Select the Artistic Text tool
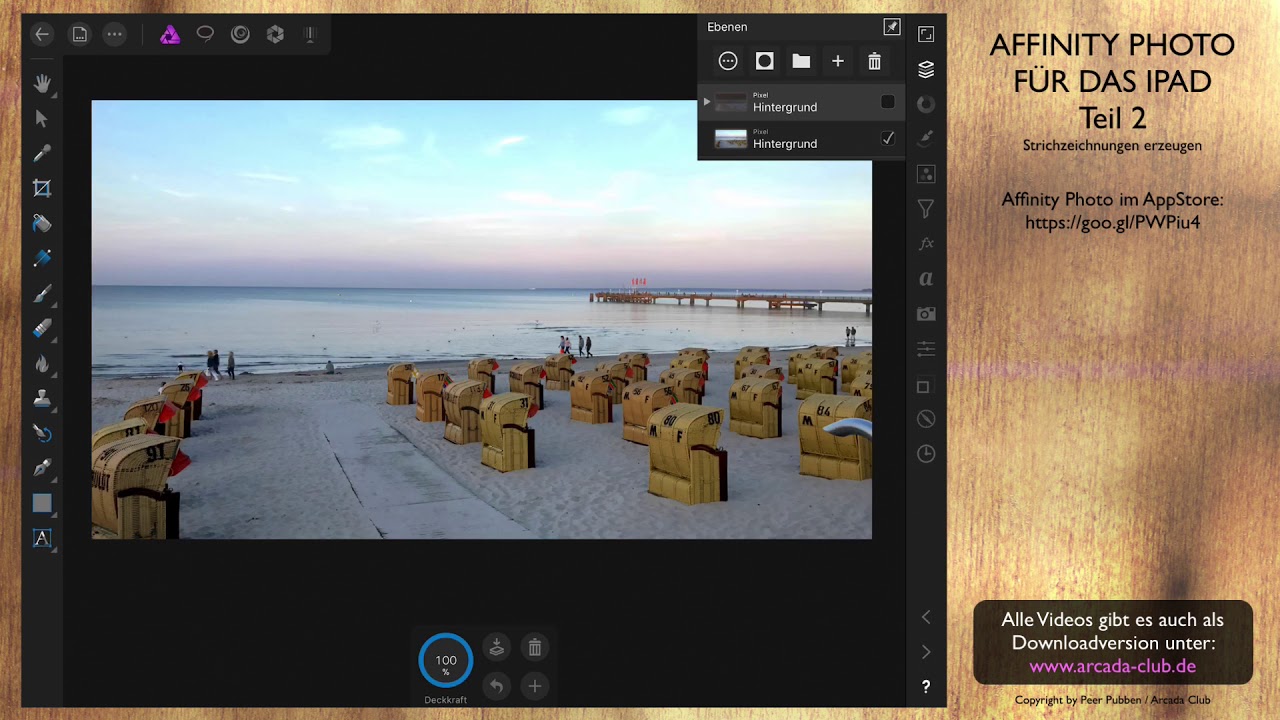The image size is (1280, 720). click(x=42, y=538)
